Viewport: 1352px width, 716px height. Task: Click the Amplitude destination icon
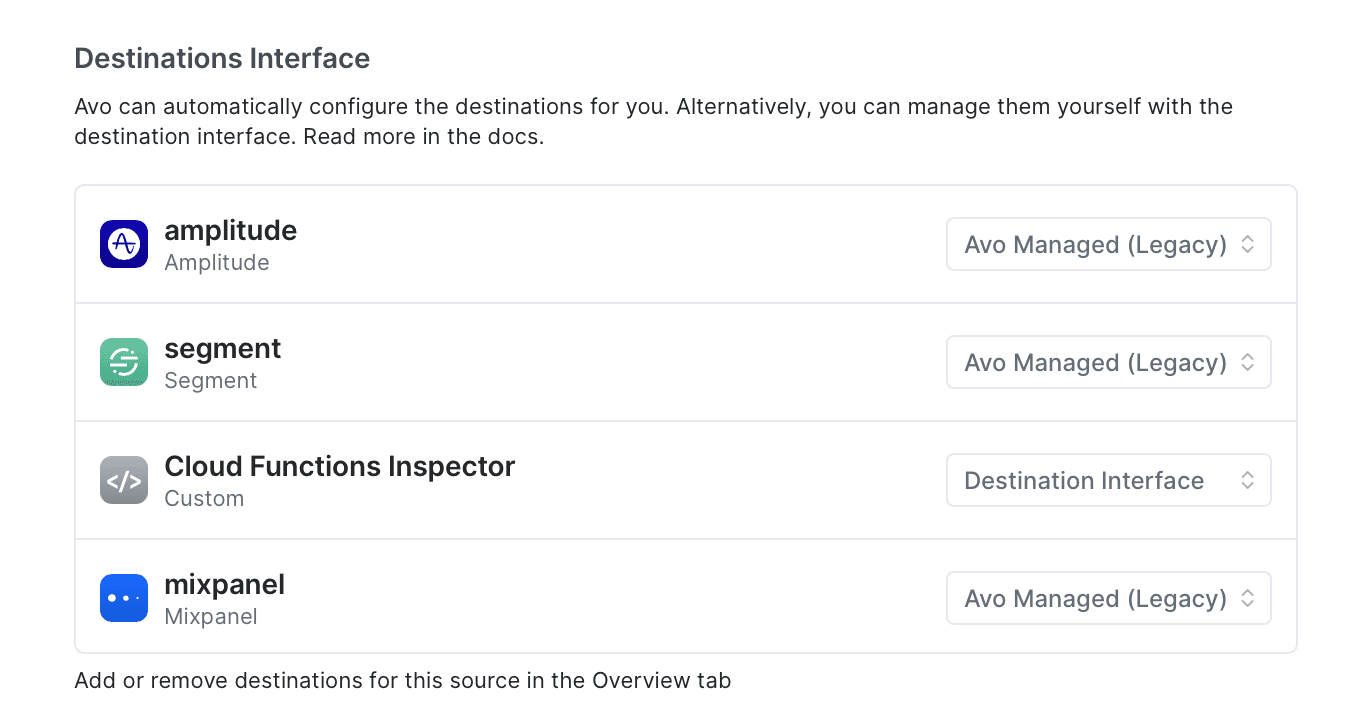[x=123, y=243]
